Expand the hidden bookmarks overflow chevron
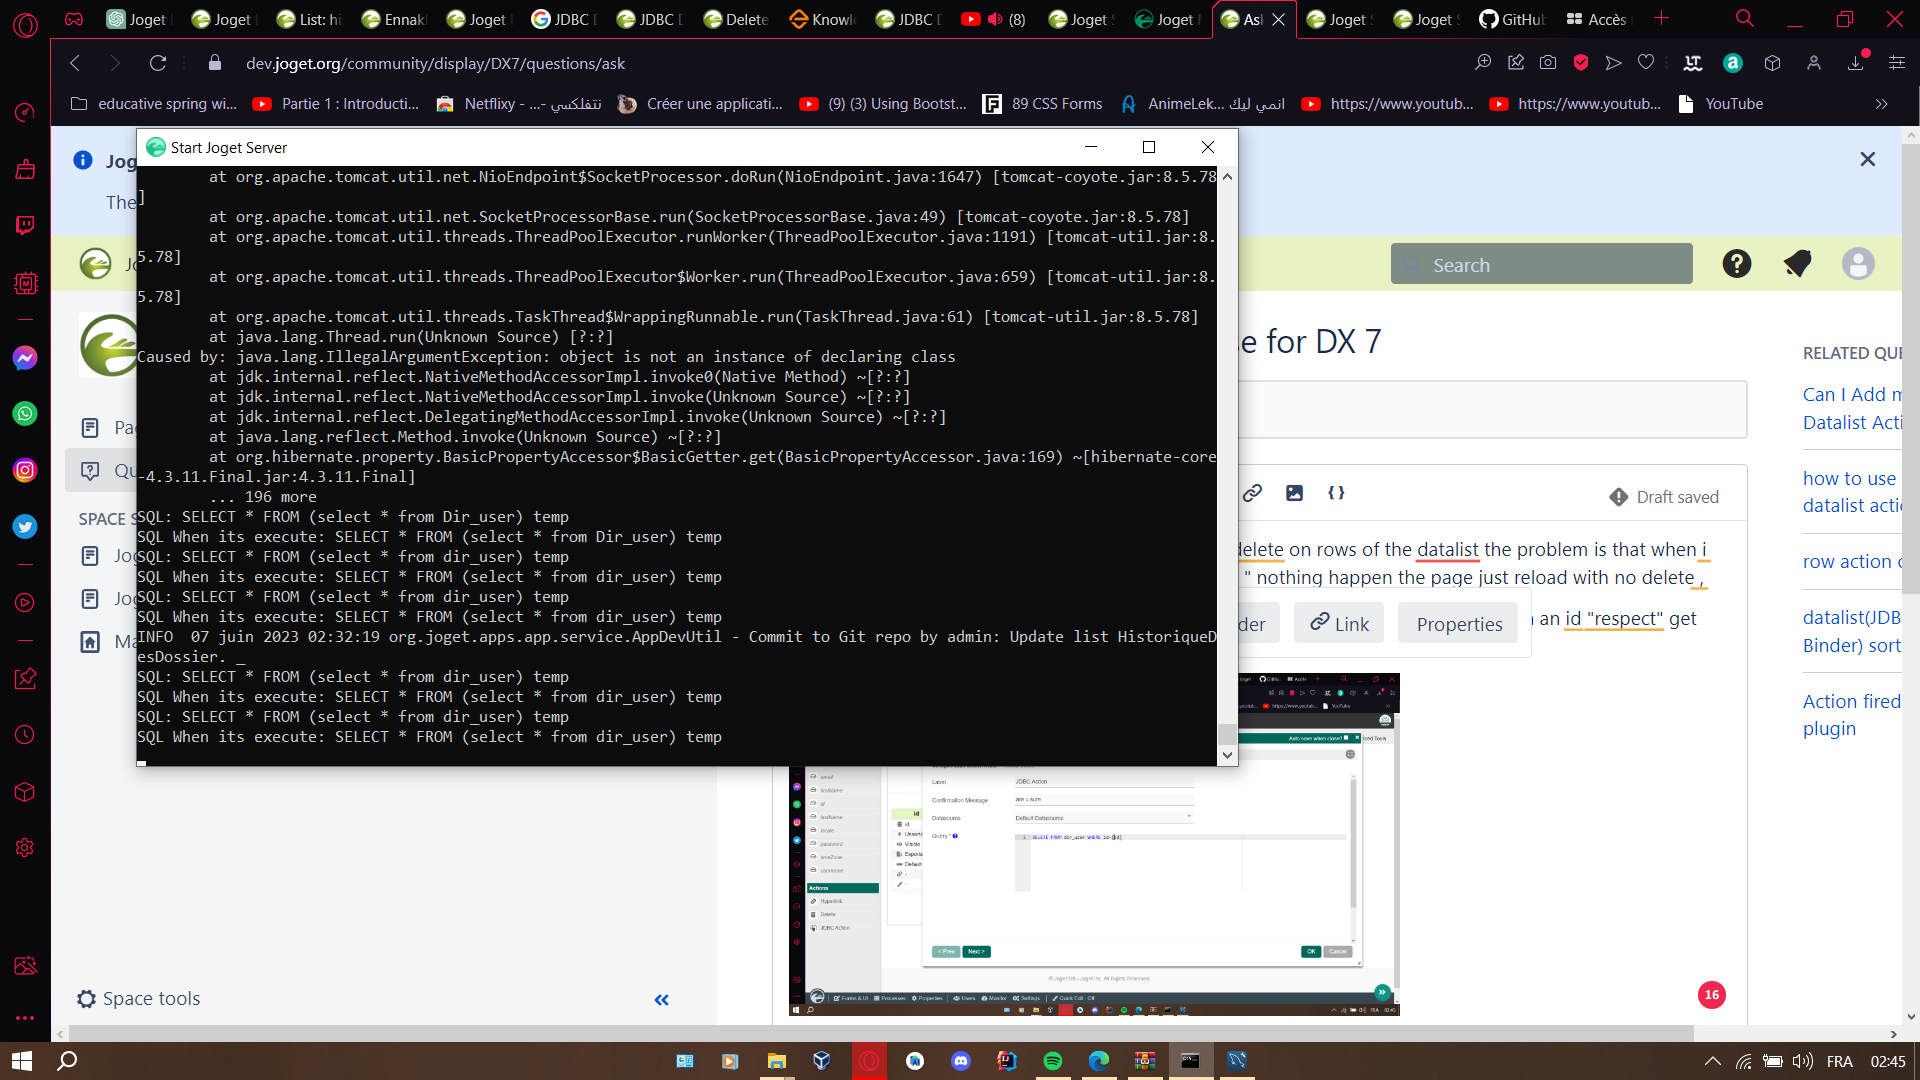This screenshot has width=1920, height=1080. point(1881,104)
